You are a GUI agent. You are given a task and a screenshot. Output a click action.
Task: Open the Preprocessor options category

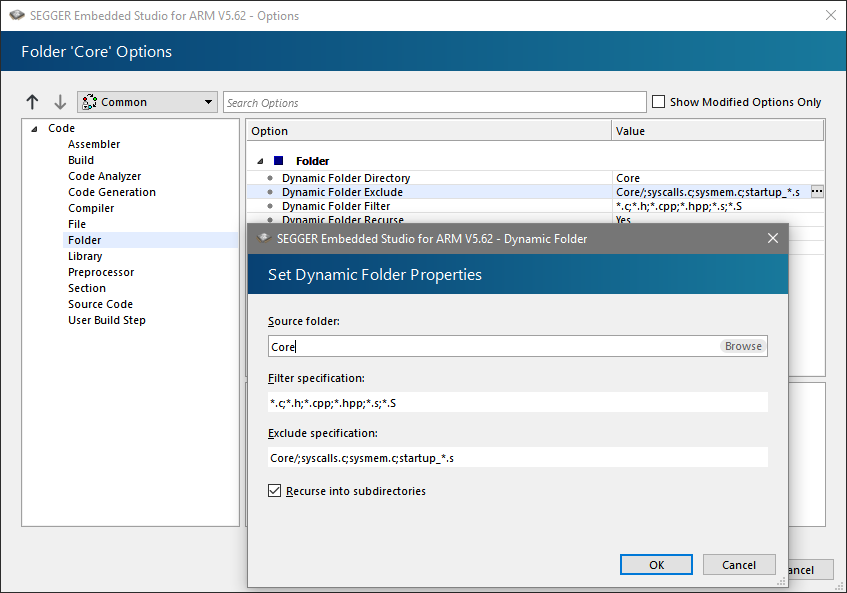[x=101, y=272]
